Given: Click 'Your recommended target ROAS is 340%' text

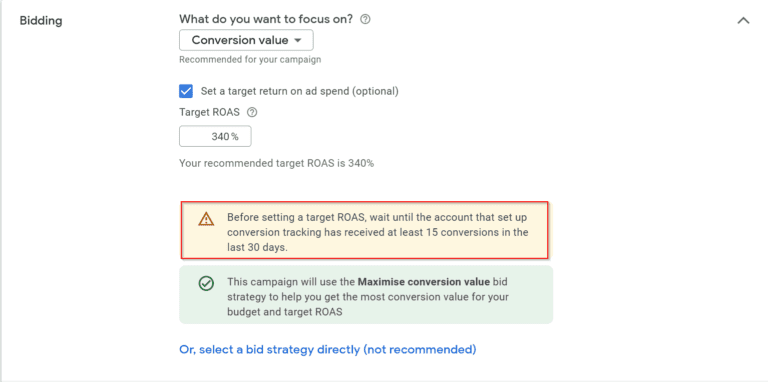Looking at the screenshot, I should (x=277, y=163).
